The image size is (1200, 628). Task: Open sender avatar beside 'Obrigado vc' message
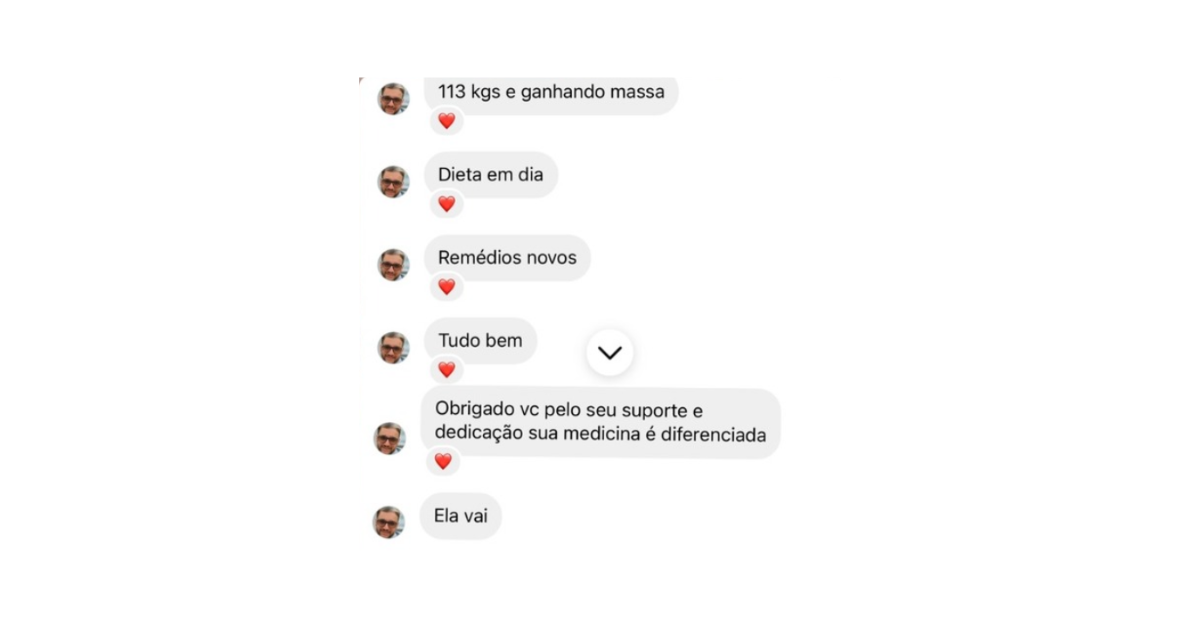pyautogui.click(x=390, y=438)
